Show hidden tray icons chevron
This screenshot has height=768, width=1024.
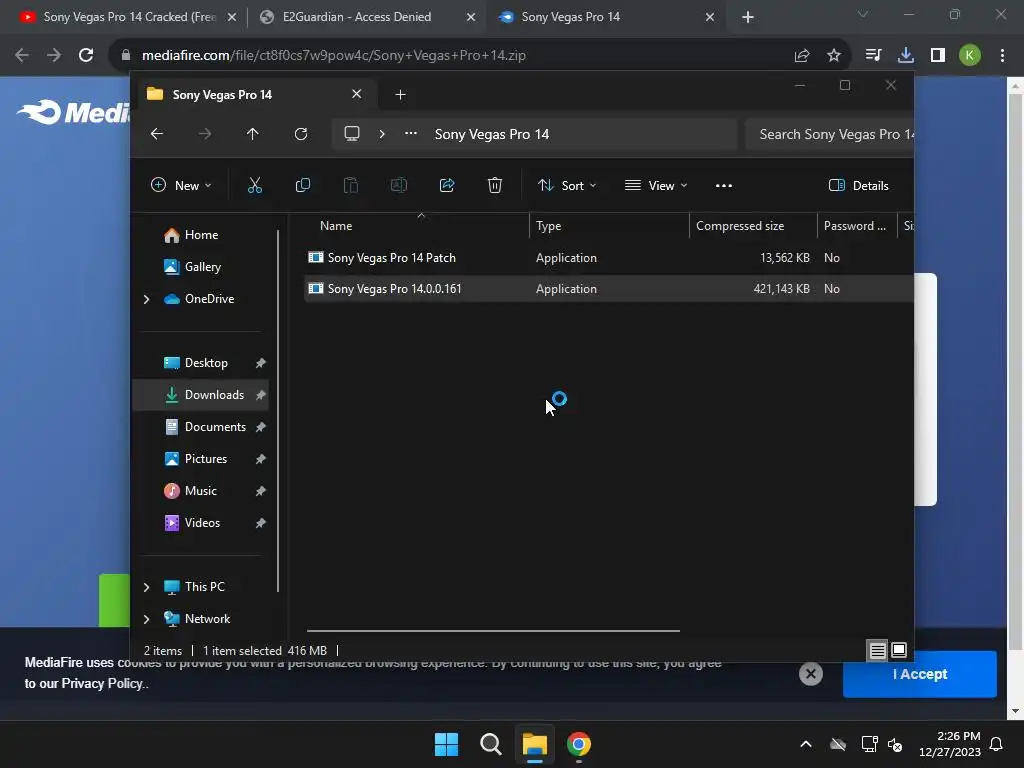(806, 744)
